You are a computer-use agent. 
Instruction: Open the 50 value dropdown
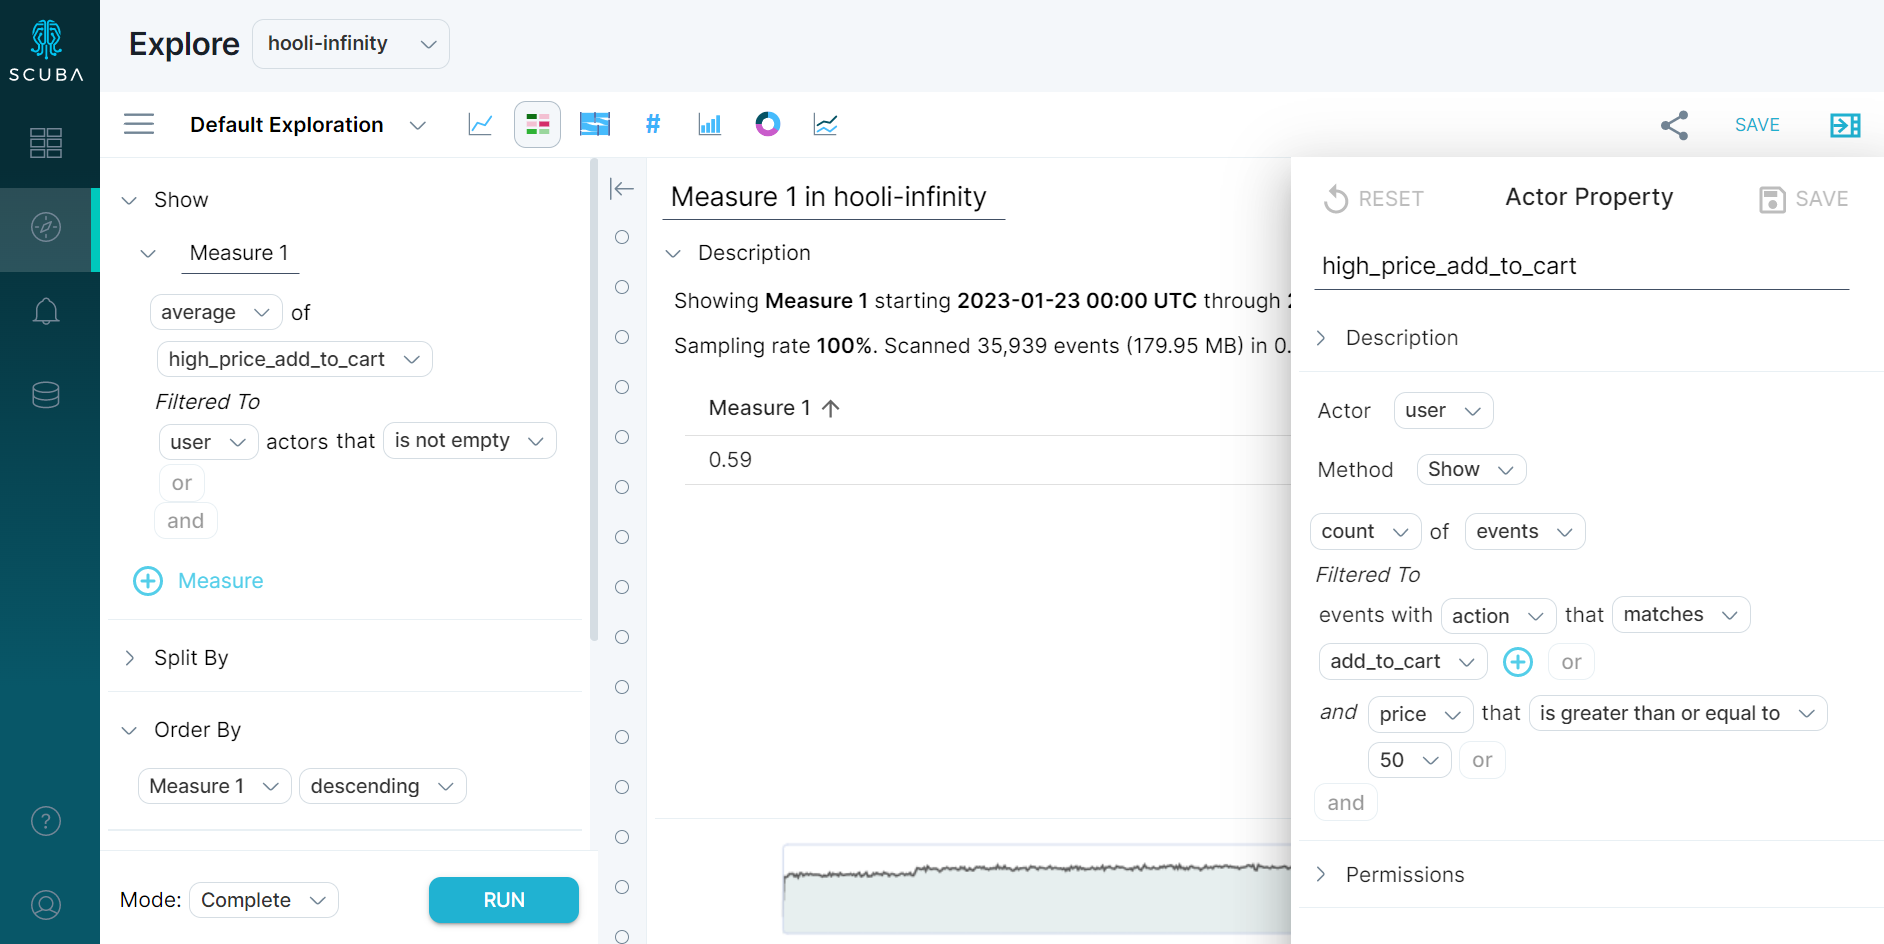pyautogui.click(x=1409, y=760)
